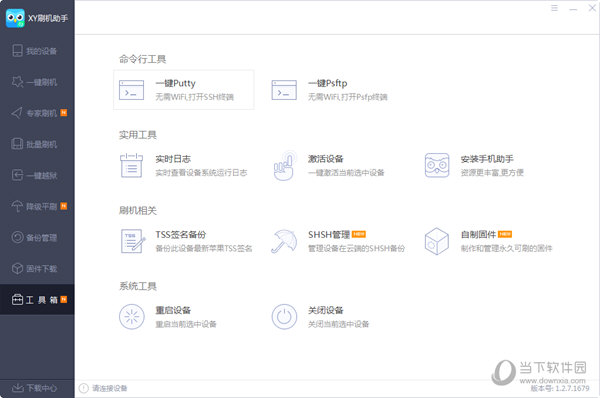Click the 降级平刷 umbrella sidebar icon
This screenshot has width=600, height=398.
click(x=17, y=206)
